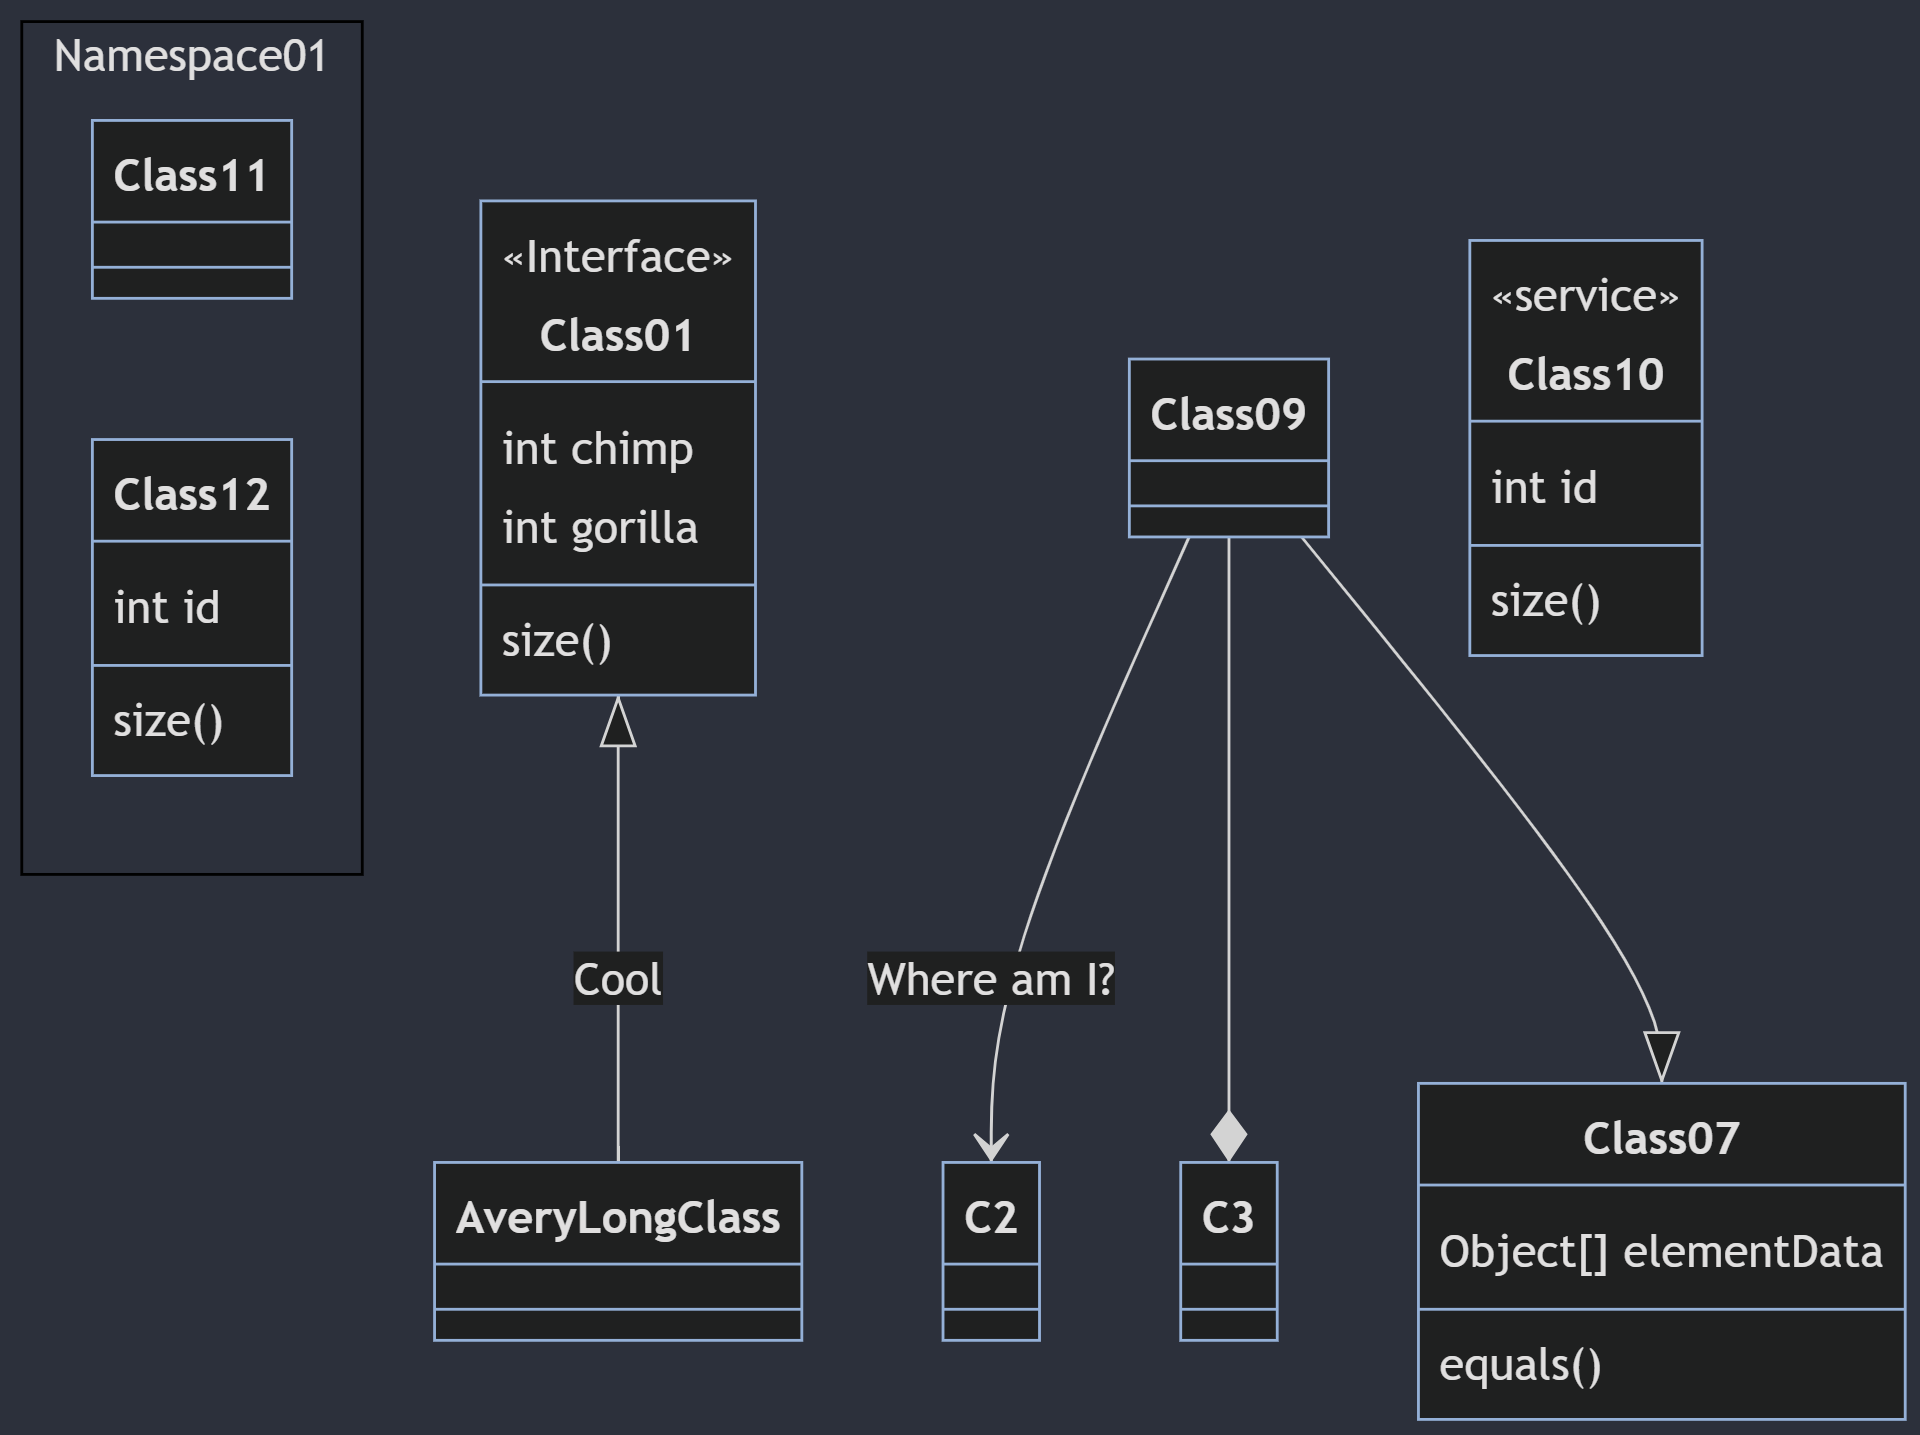This screenshot has height=1435, width=1920.
Task: Click the «Interface» stereotype label
Action: coord(617,258)
